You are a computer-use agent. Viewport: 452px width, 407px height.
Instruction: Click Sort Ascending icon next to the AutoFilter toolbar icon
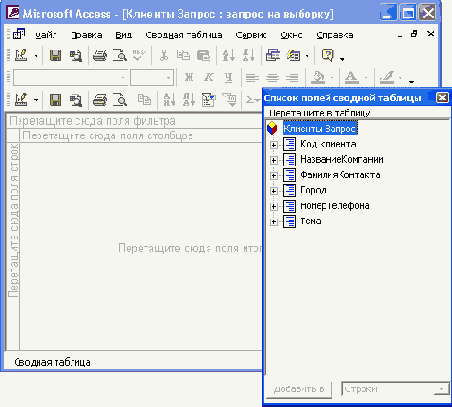[169, 100]
